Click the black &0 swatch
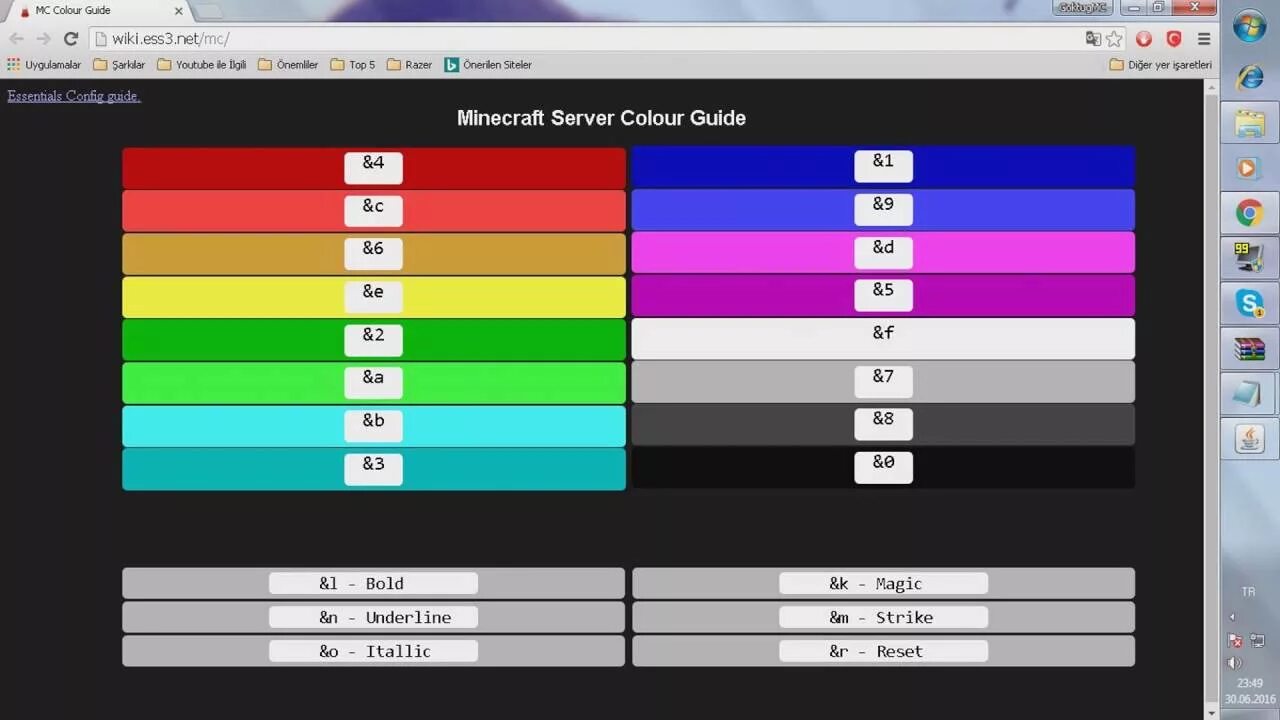Image resolution: width=1280 pixels, height=720 pixels. click(x=883, y=467)
